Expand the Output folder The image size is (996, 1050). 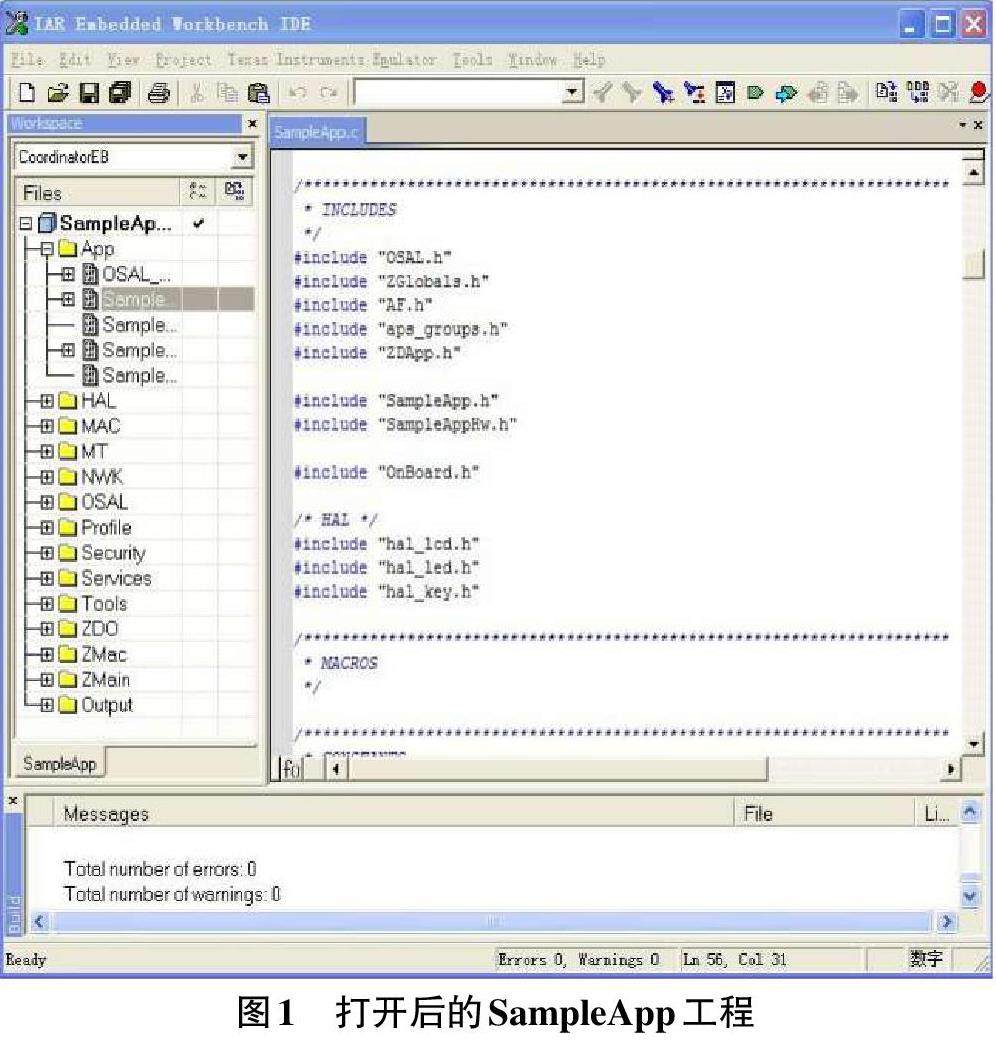47,705
